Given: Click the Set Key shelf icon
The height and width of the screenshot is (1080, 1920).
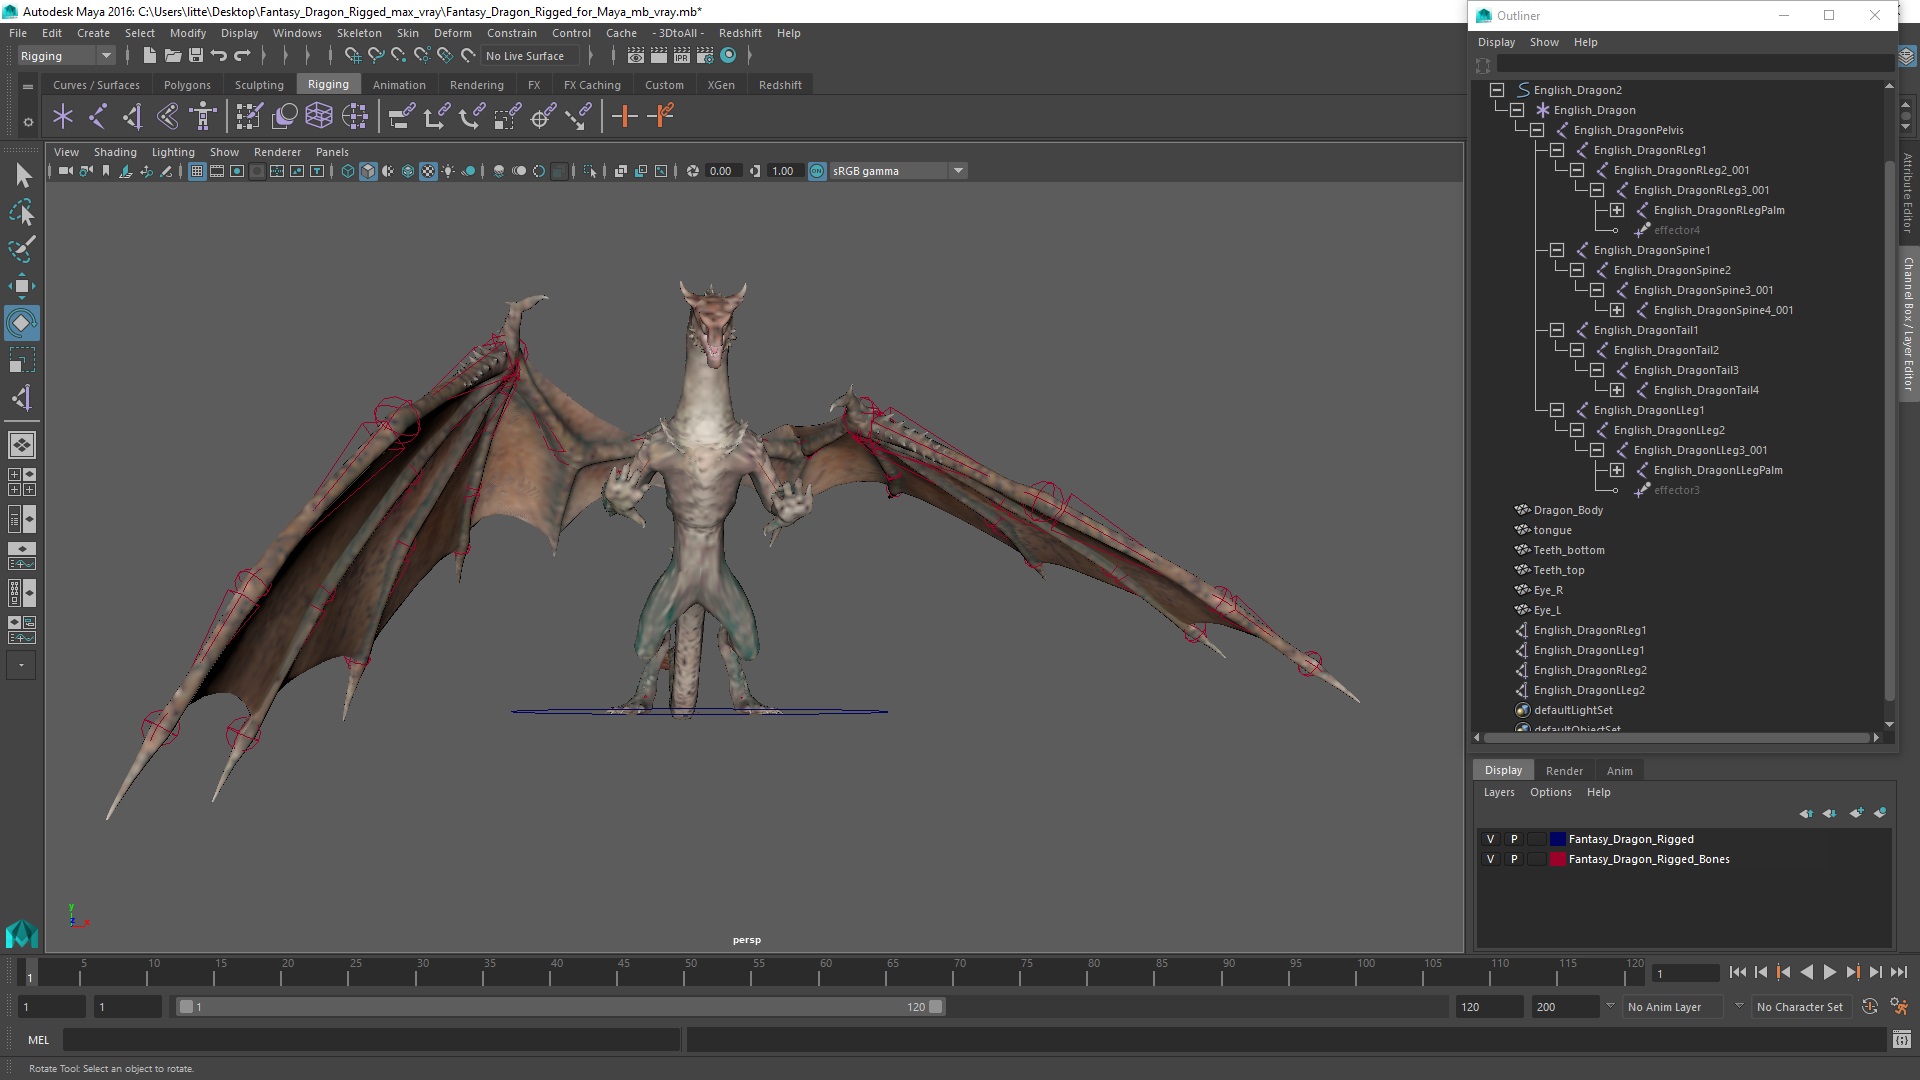Looking at the screenshot, I should 625,117.
